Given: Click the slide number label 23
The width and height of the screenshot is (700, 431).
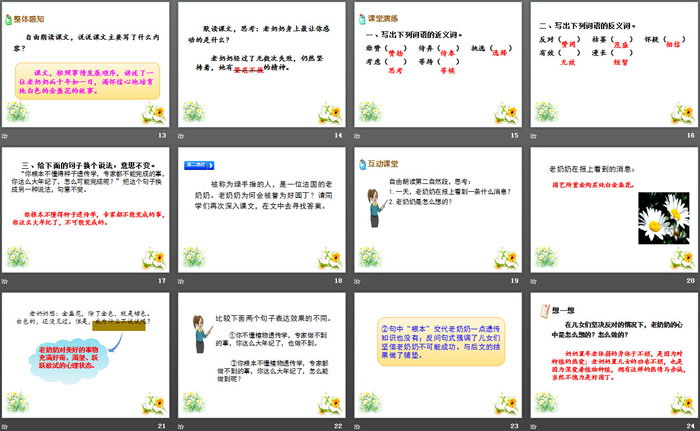Looking at the screenshot, I should (x=514, y=426).
